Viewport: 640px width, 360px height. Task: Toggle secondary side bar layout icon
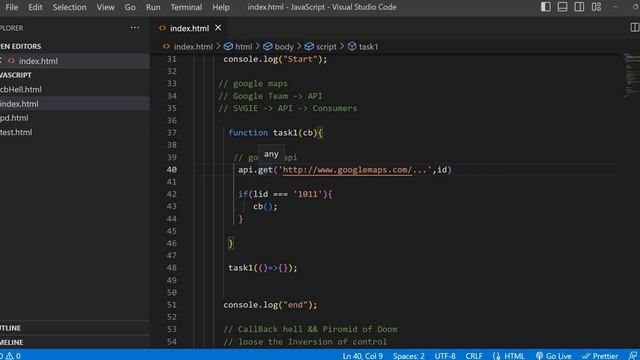coord(579,7)
